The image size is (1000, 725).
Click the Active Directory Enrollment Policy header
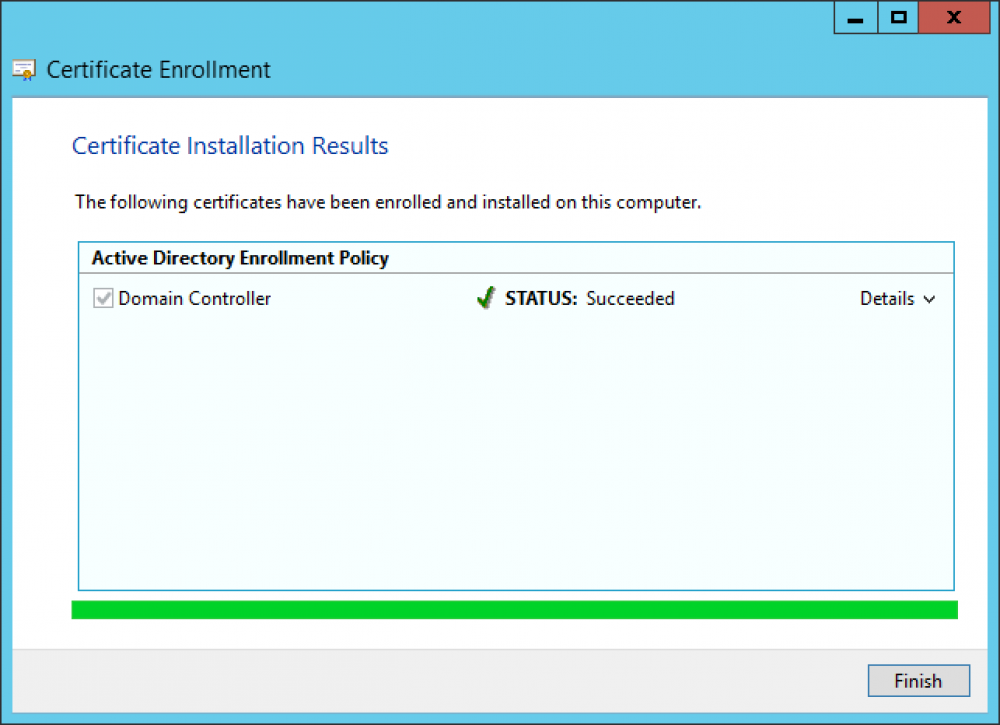239,258
